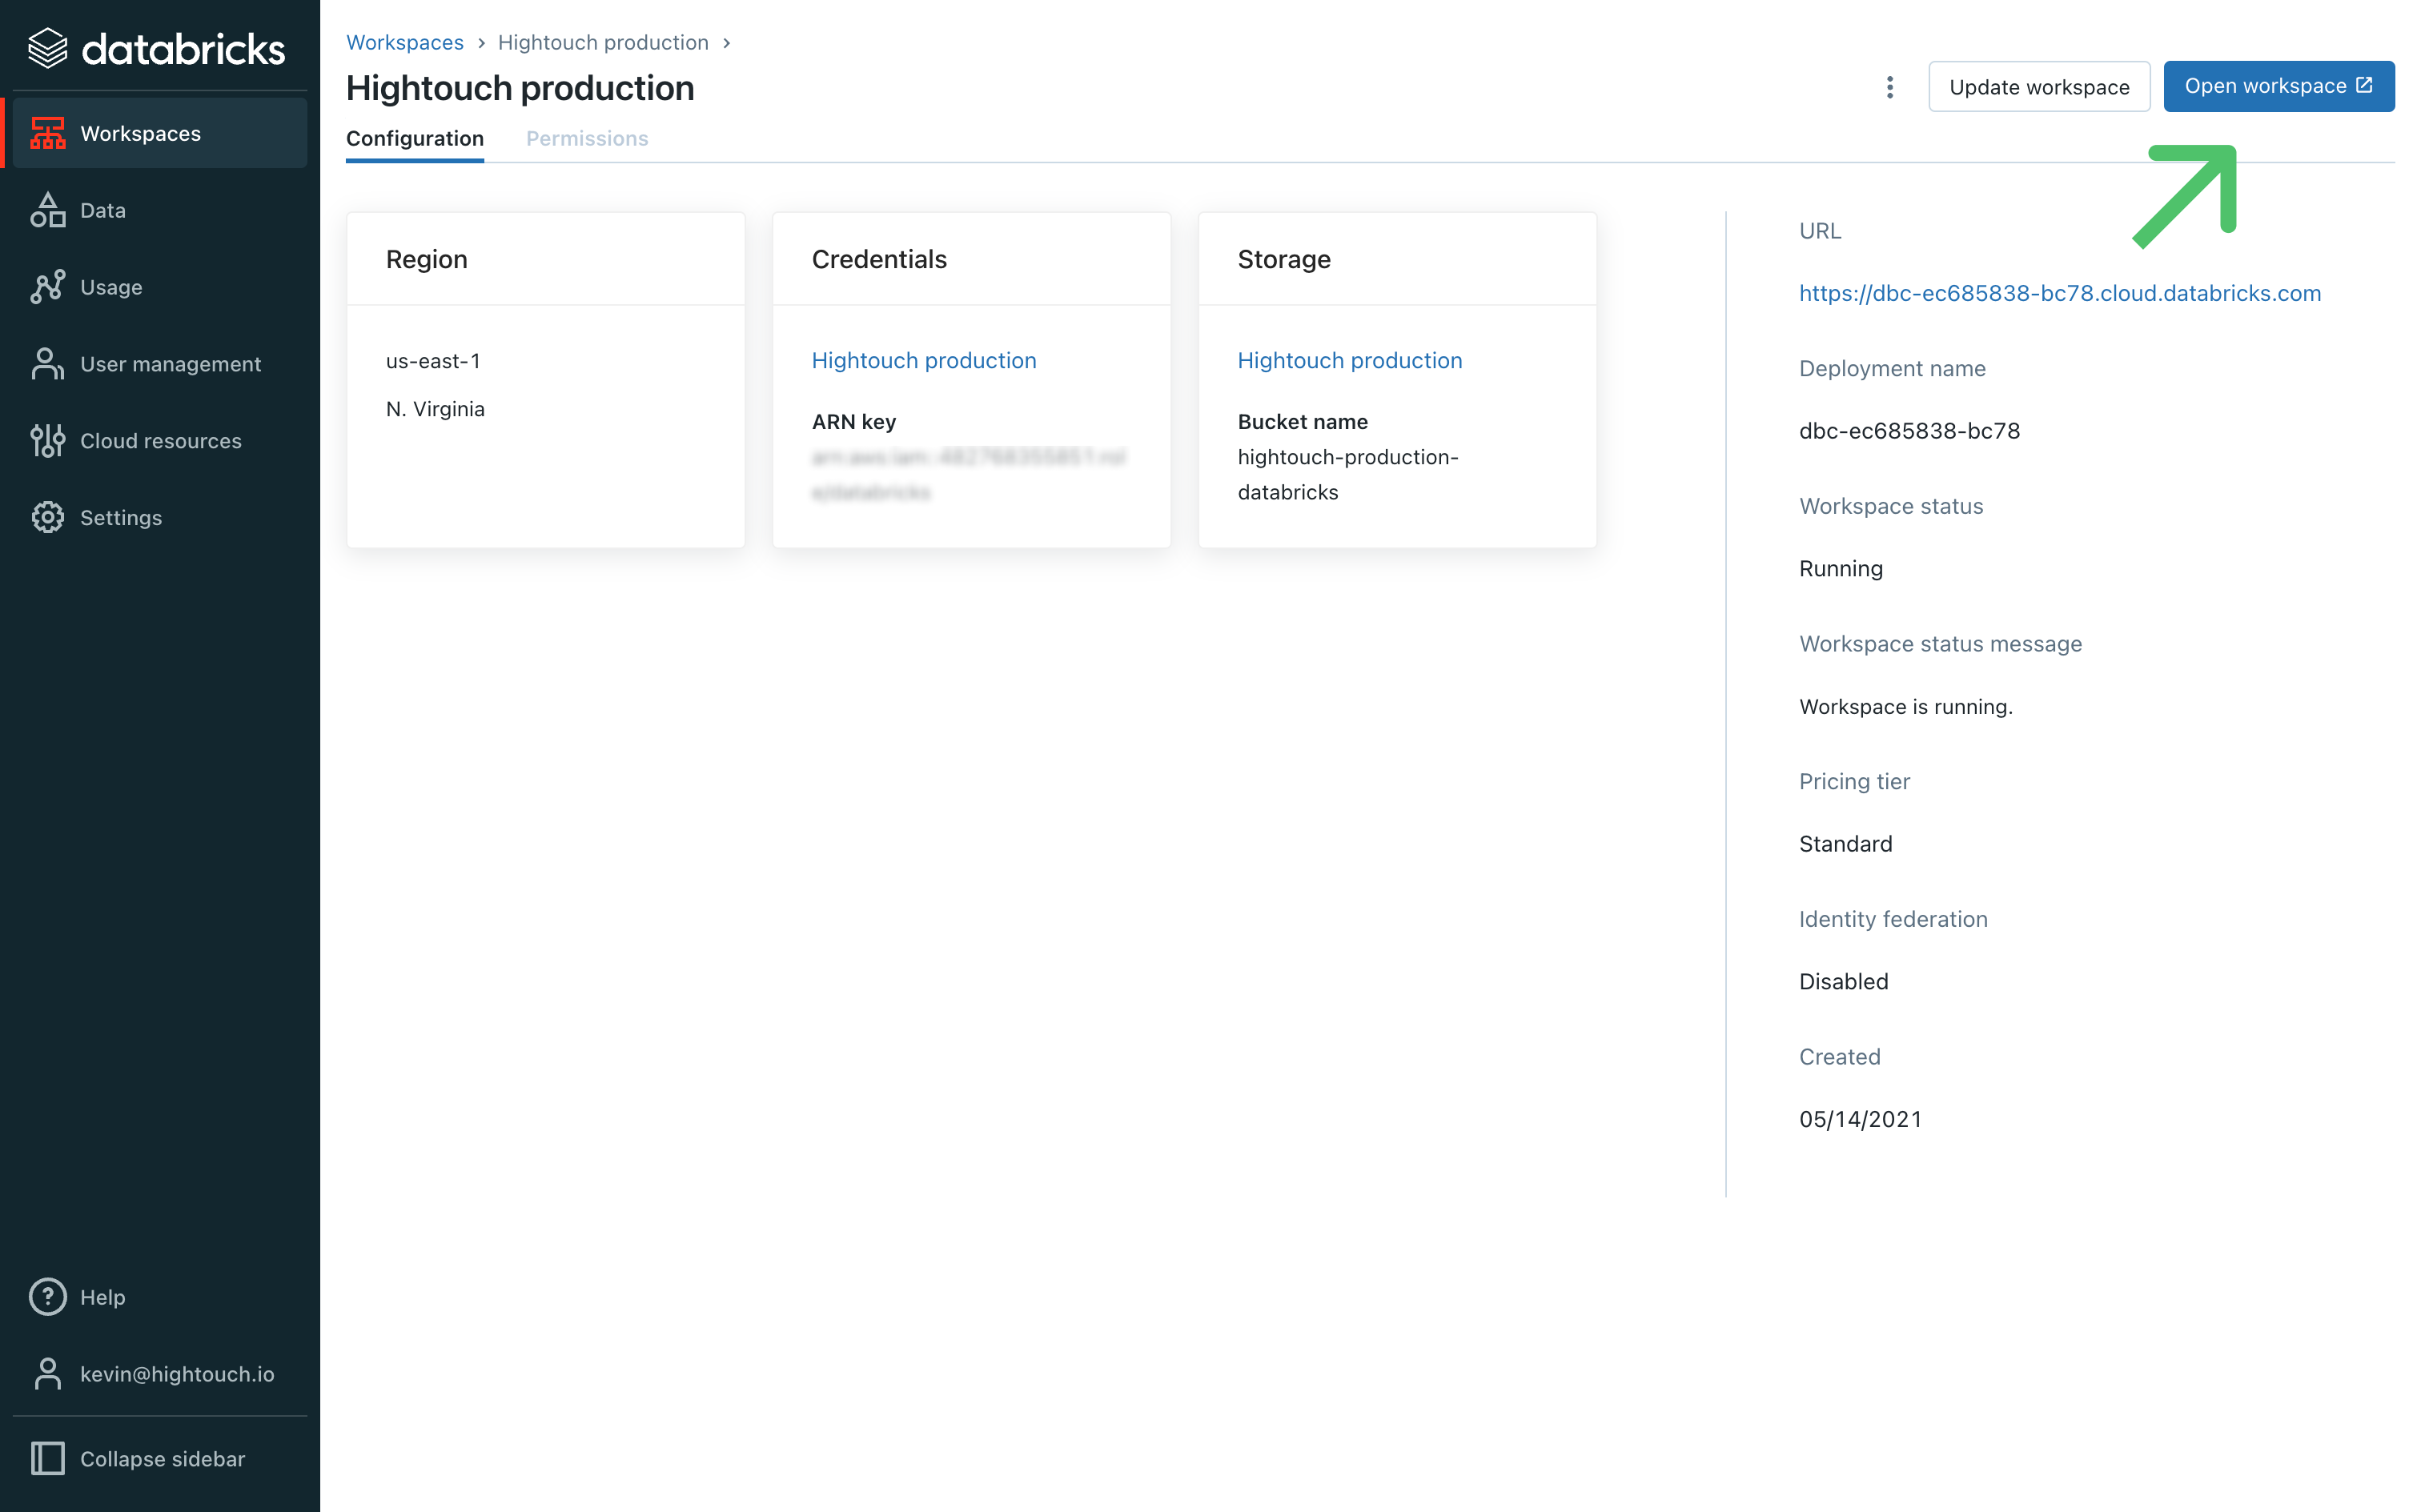Select the deployment name dbc-ec685838-bc78

tap(1909, 431)
